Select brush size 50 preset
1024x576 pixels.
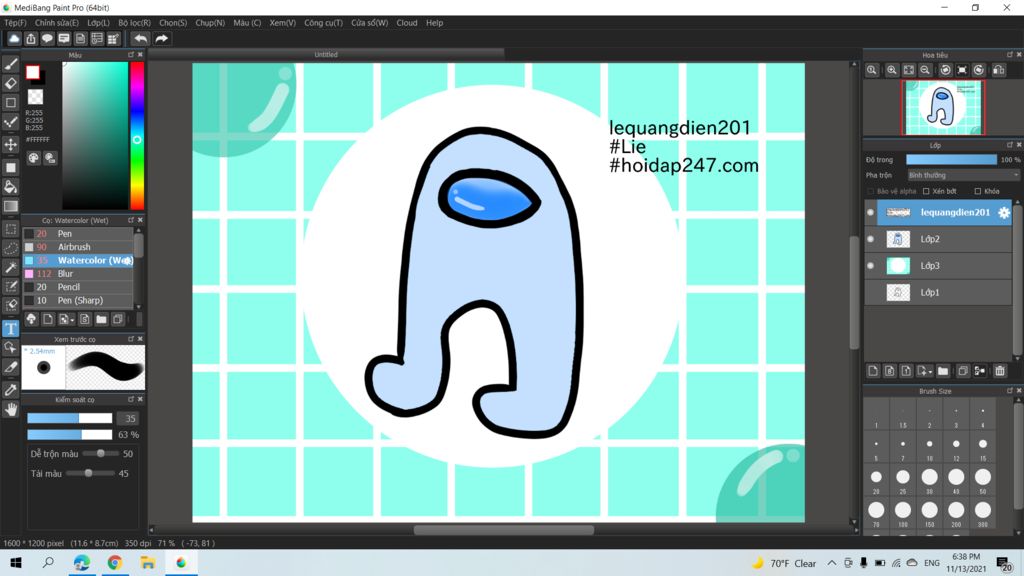click(x=983, y=479)
